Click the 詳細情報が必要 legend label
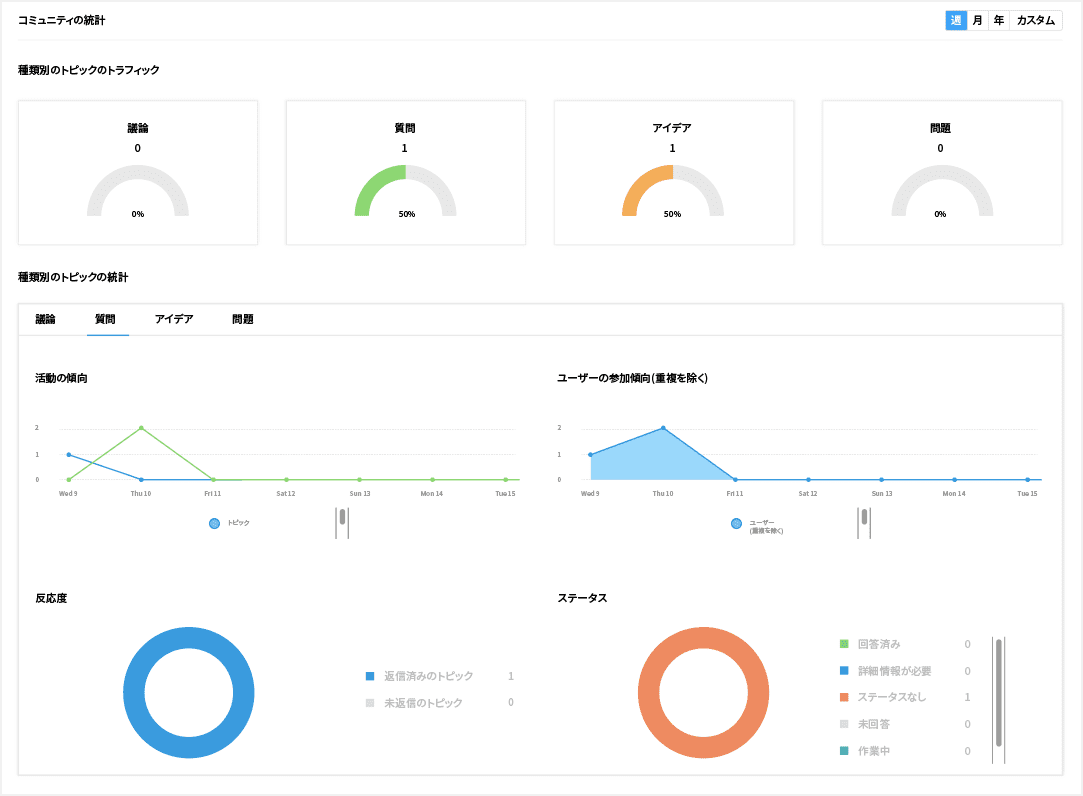 pyautogui.click(x=894, y=671)
